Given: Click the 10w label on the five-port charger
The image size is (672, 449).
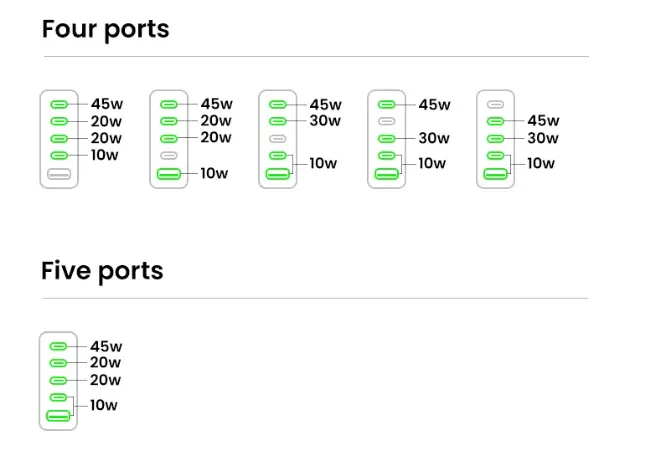Looking at the screenshot, I should pos(104,405).
